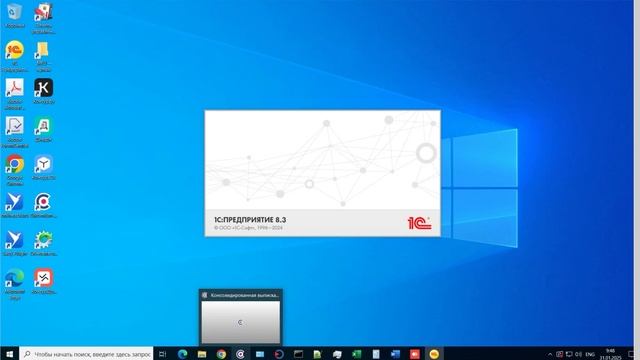Launch Google Chrome from desktop
This screenshot has height=360, width=640.
[x=15, y=164]
